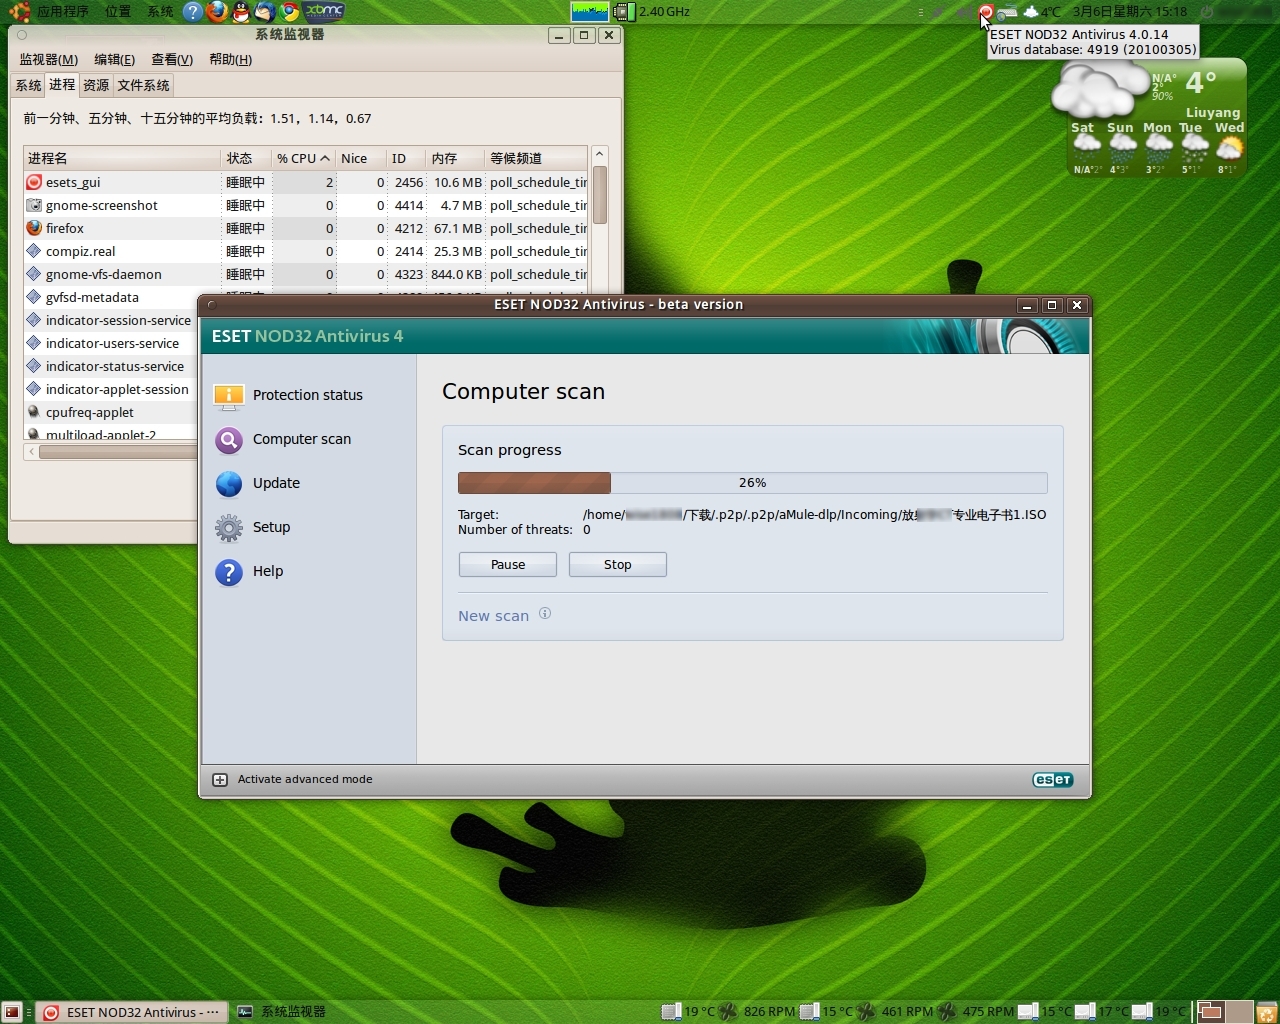1280x1024 pixels.
Task: Launch Firefox from the top panel
Action: [217, 12]
